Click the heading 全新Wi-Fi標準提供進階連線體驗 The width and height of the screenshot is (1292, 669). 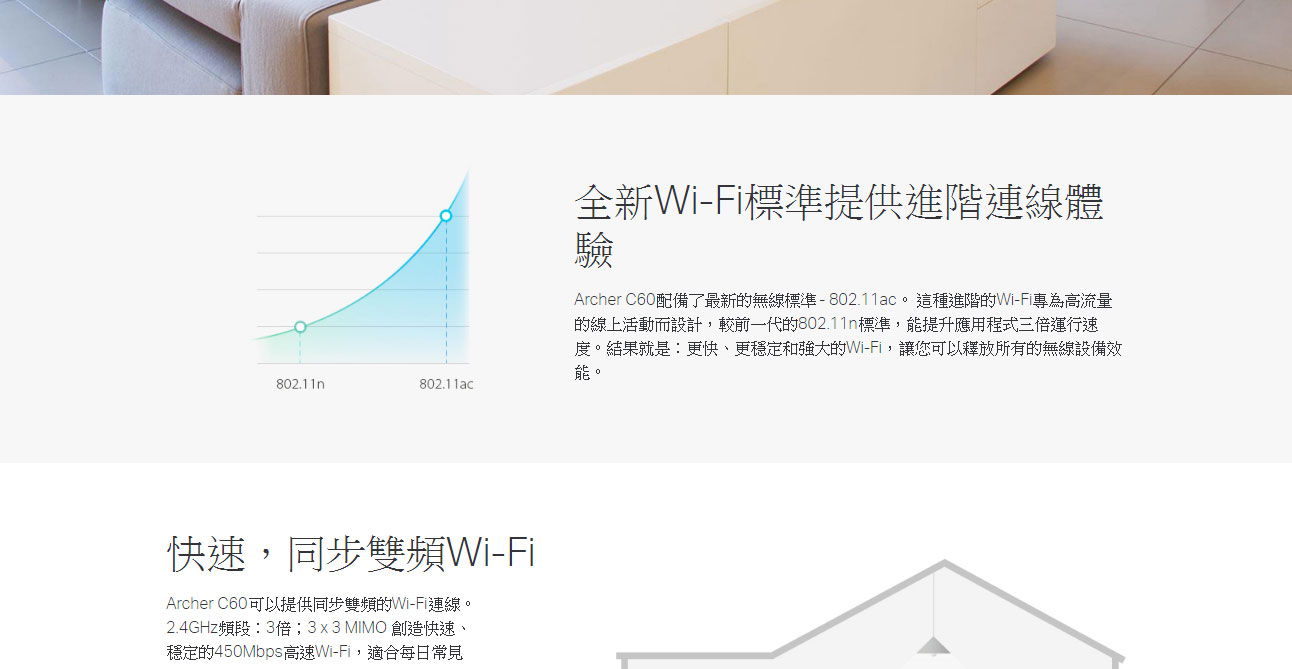click(839, 227)
